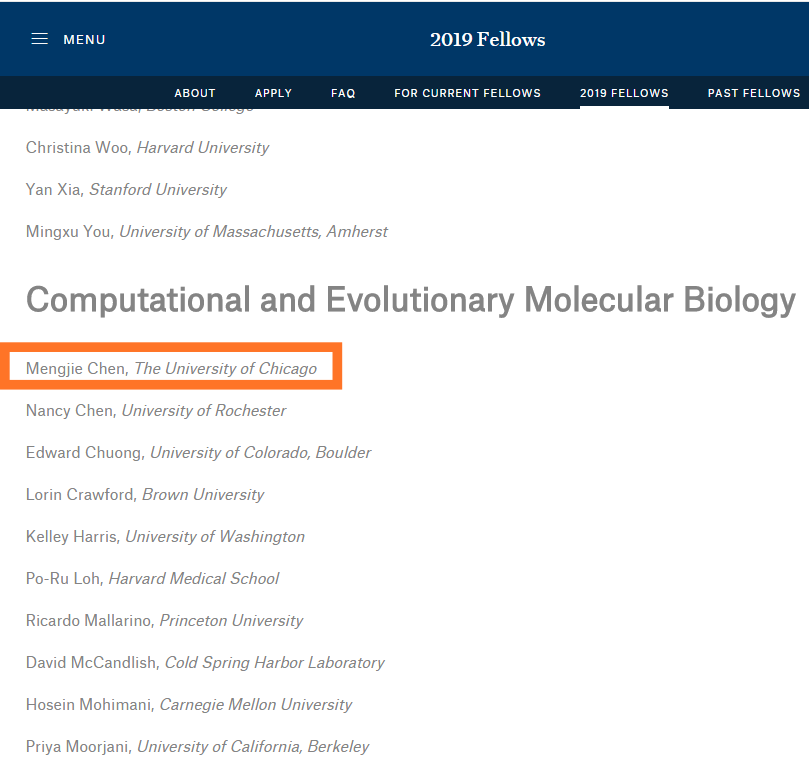
Task: Switch to the 2019 Fellows tab
Action: click(x=624, y=93)
